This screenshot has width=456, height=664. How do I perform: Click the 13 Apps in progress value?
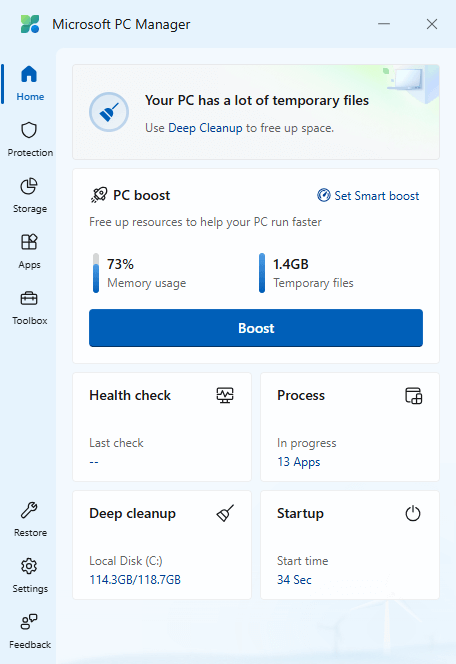point(298,462)
